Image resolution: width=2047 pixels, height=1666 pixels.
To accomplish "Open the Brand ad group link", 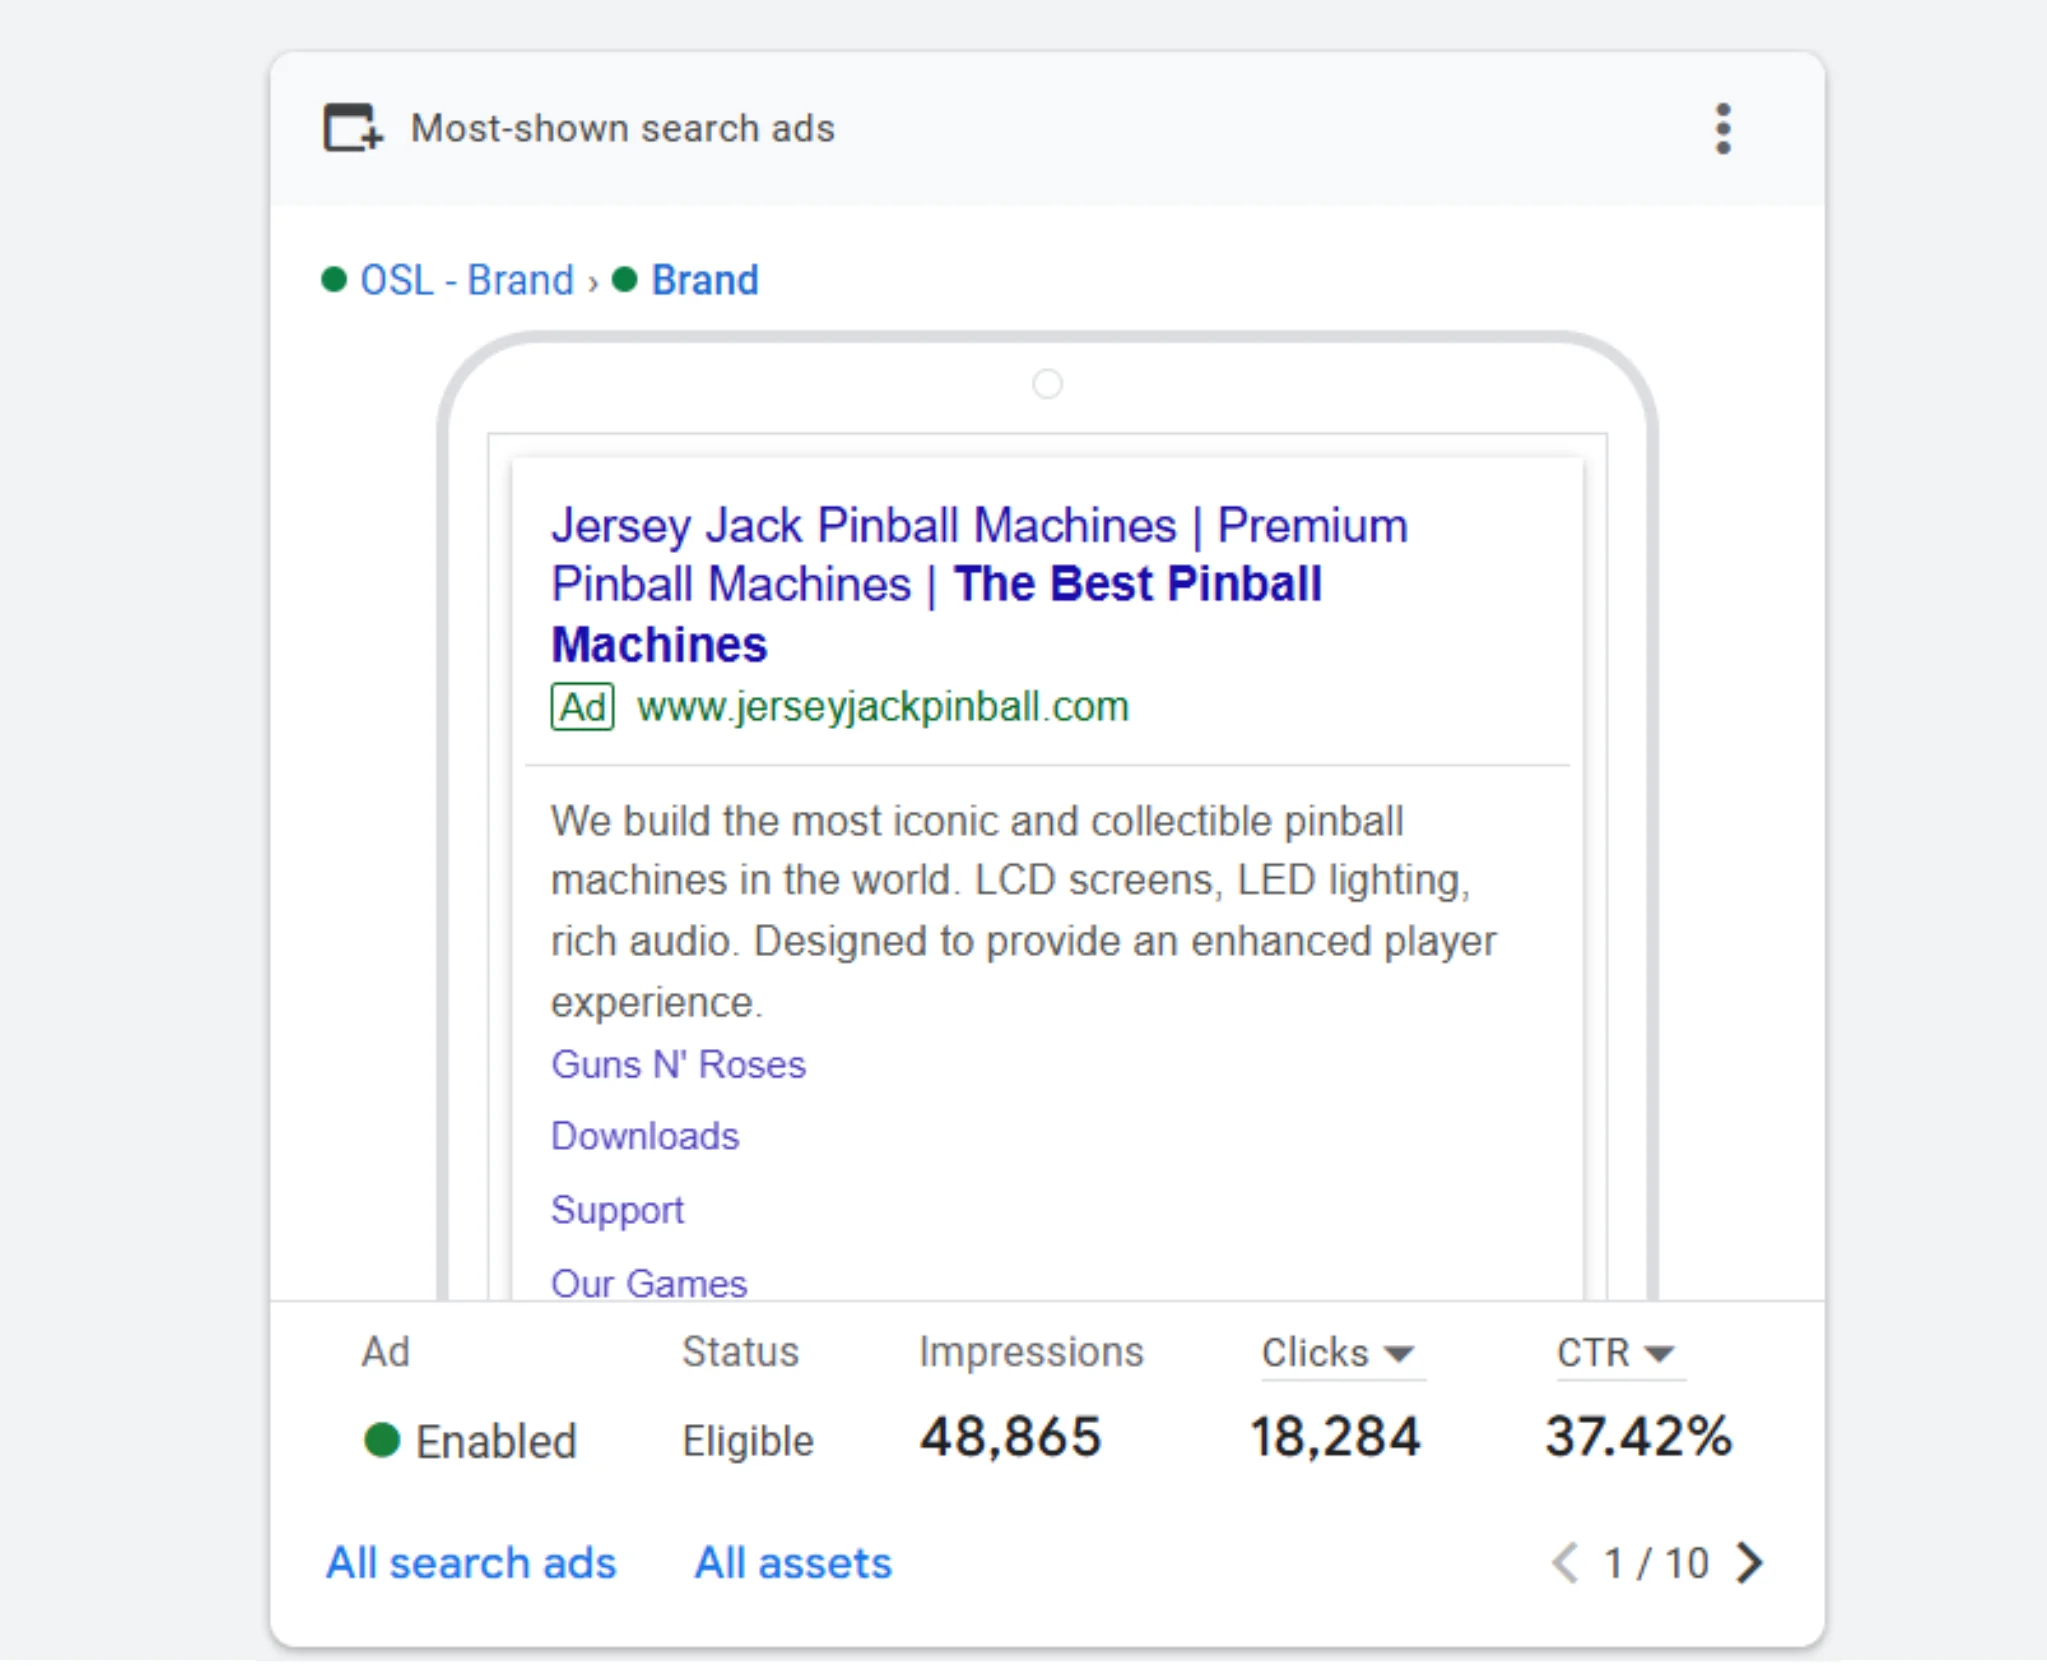I will tap(704, 280).
